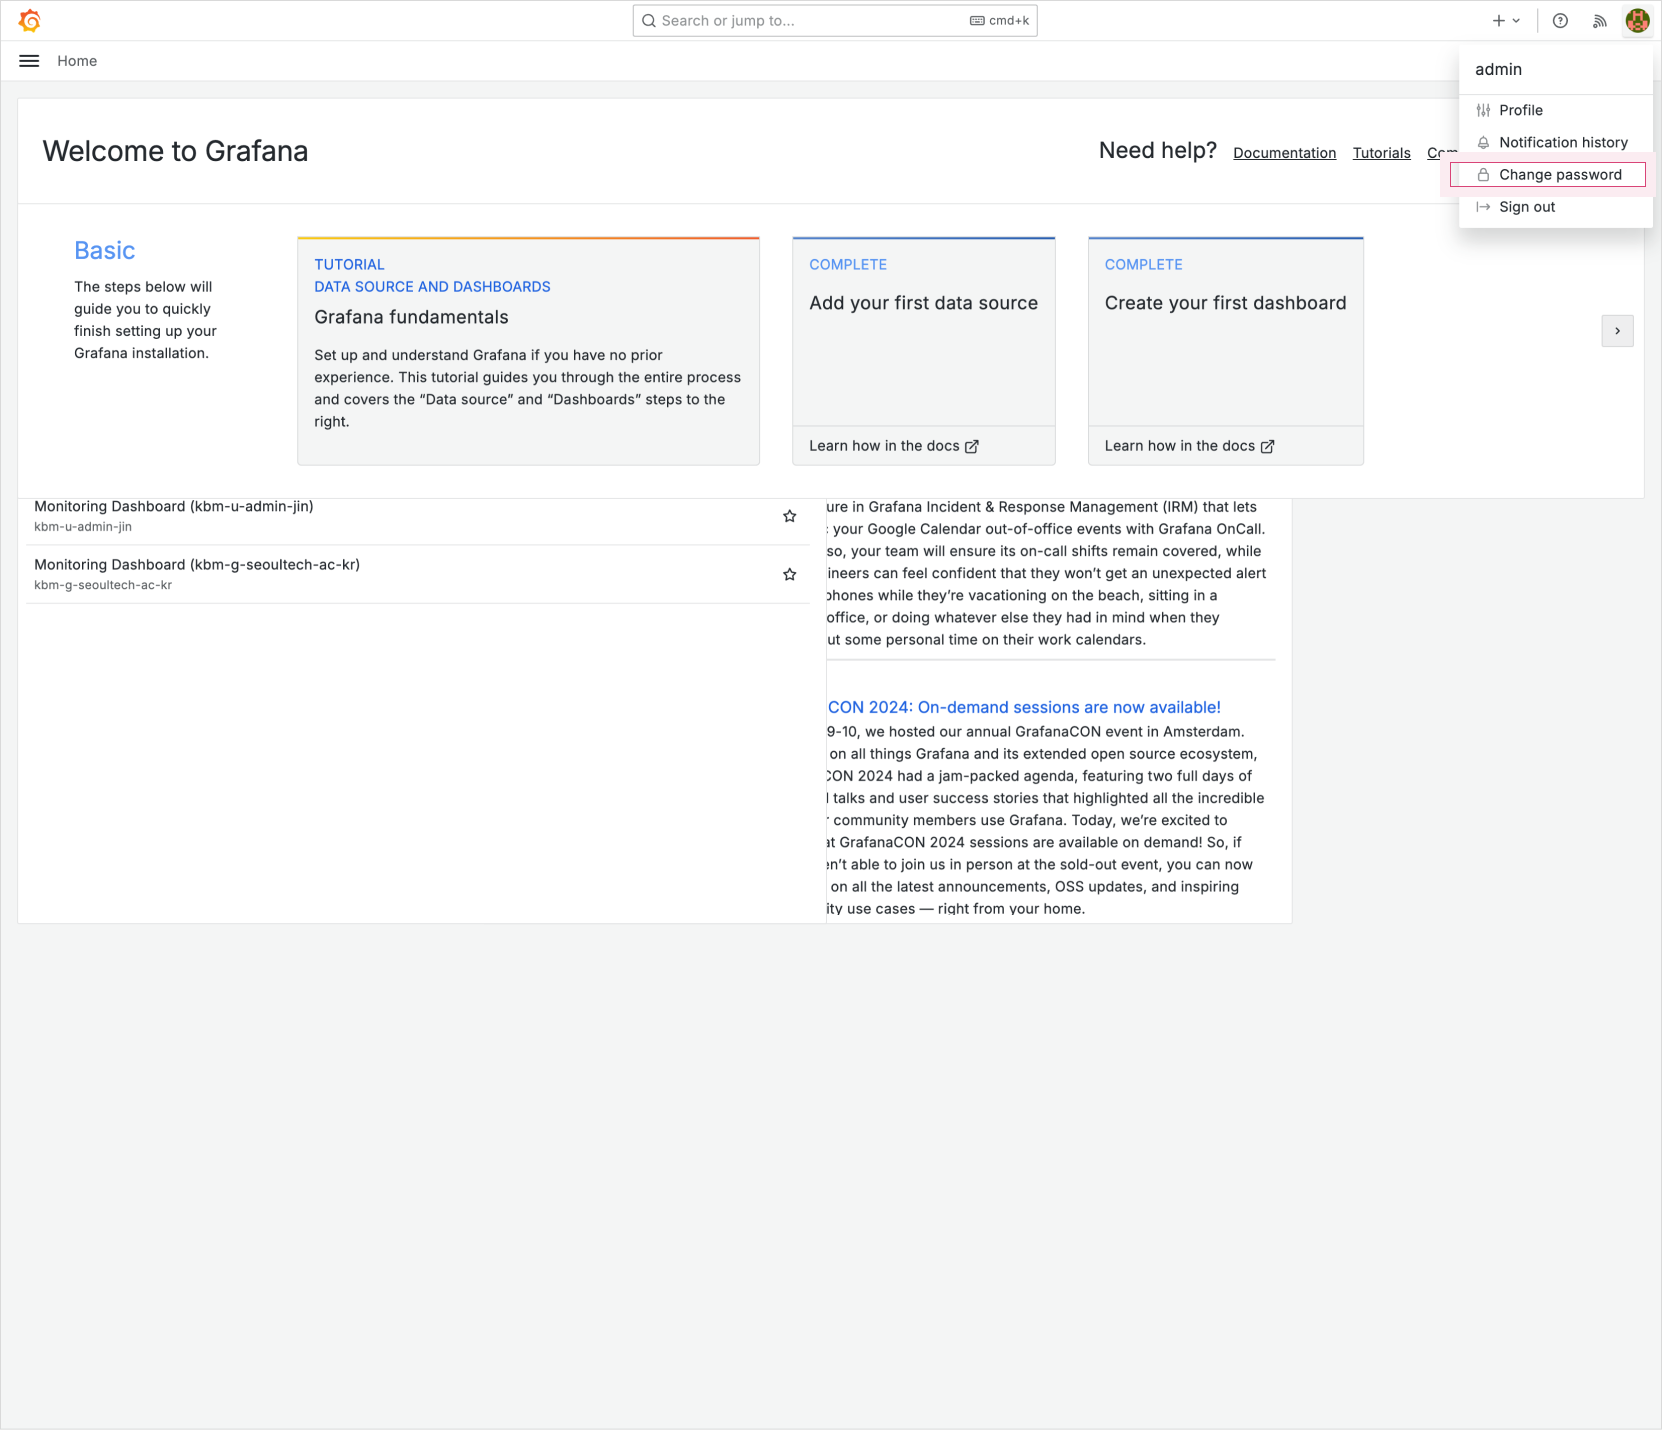The height and width of the screenshot is (1430, 1662).
Task: Open Profile from user menu
Action: click(1555, 110)
